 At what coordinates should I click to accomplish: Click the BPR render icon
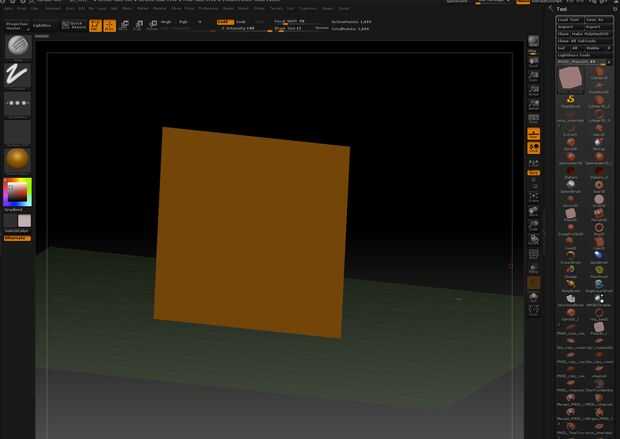(x=533, y=41)
